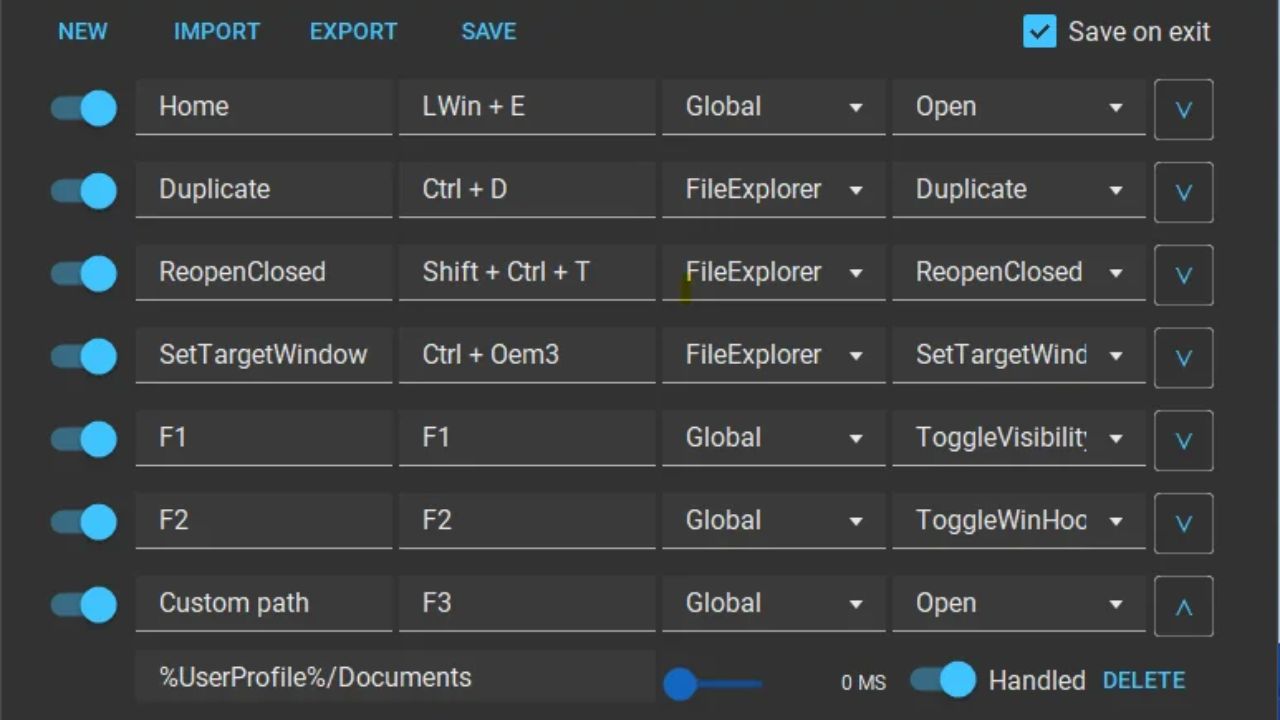The width and height of the screenshot is (1280, 720).
Task: Click DELETE for the Custom path hotkey
Action: [x=1144, y=681]
